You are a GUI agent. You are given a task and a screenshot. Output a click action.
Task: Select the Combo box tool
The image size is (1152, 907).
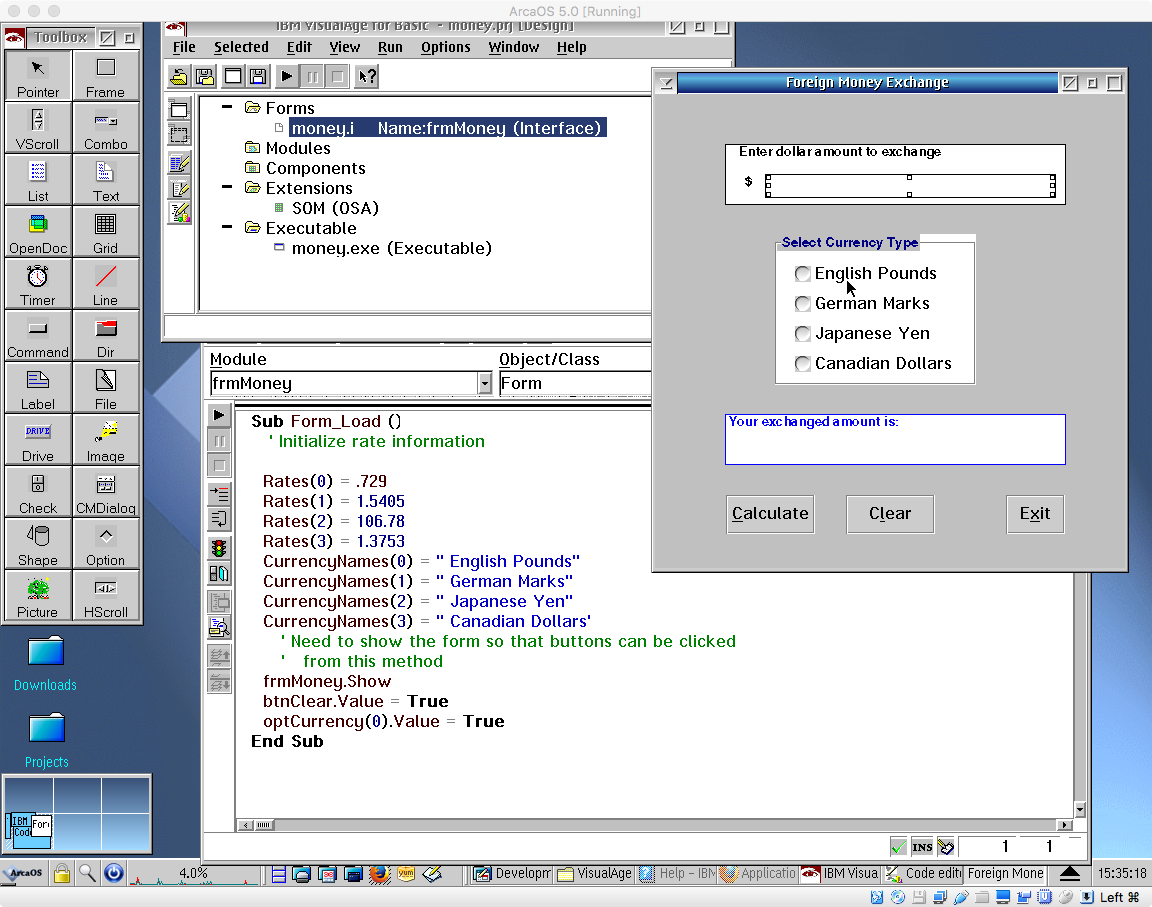pyautogui.click(x=106, y=128)
